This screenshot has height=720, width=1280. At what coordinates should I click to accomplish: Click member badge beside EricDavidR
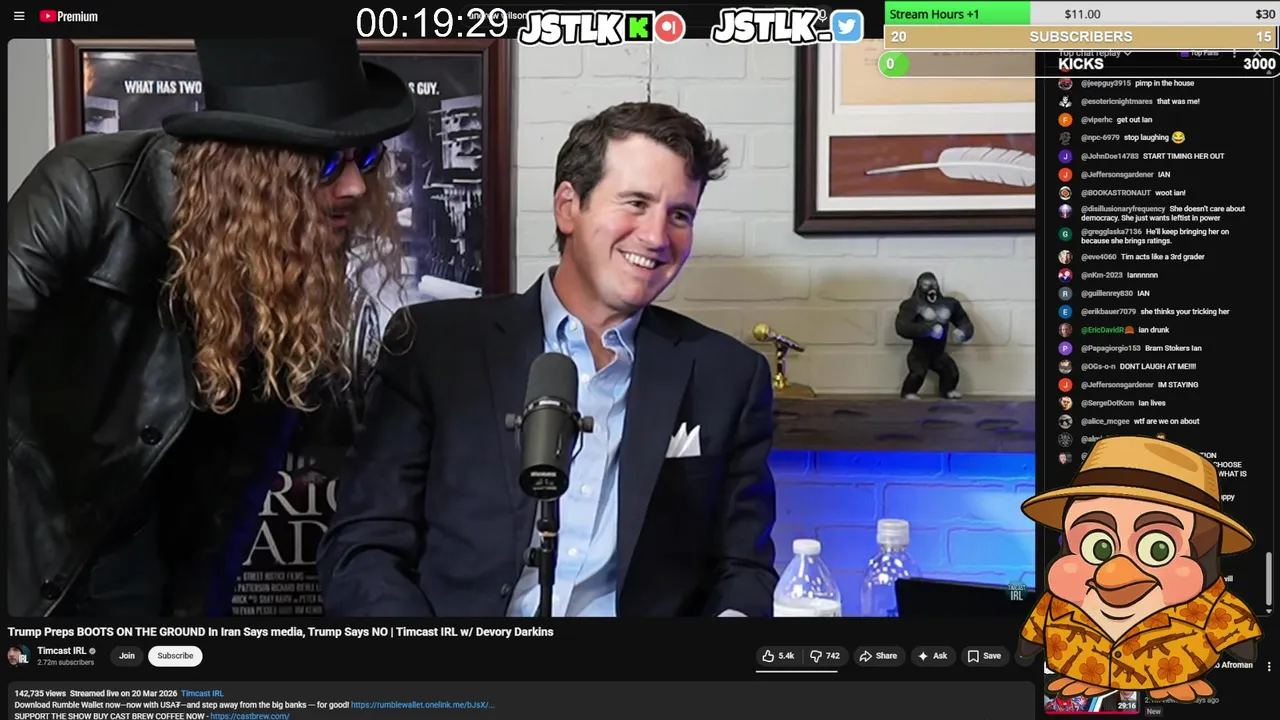[1129, 330]
